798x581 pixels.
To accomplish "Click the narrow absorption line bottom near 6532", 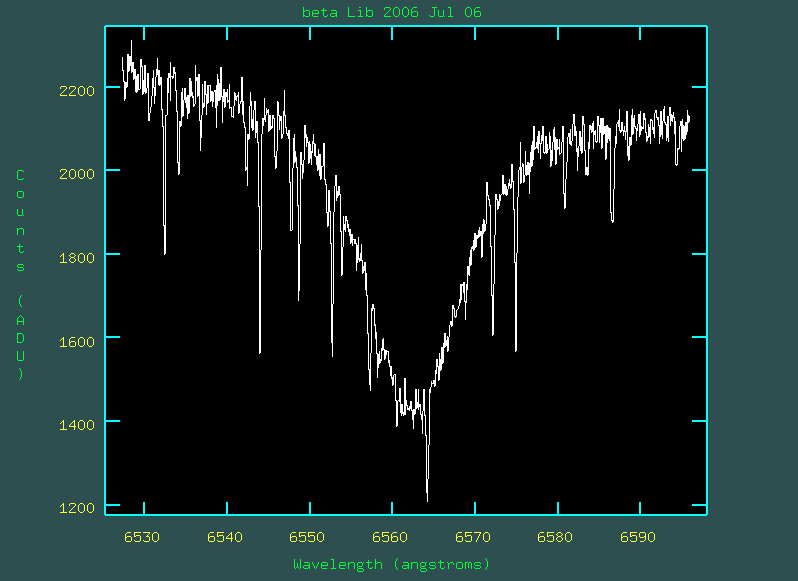I will point(164,251).
